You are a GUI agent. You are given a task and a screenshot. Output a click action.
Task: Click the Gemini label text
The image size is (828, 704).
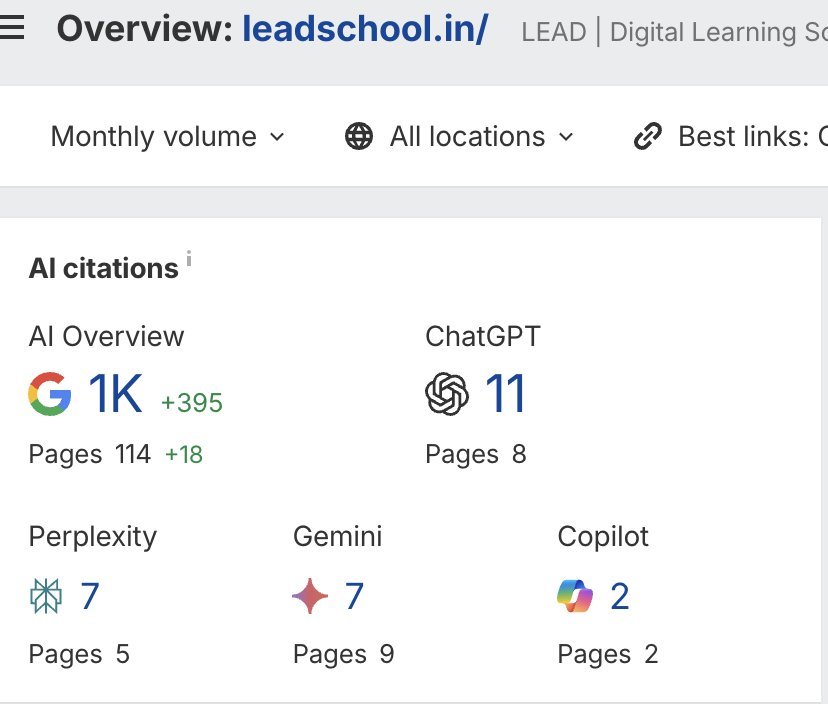337,537
